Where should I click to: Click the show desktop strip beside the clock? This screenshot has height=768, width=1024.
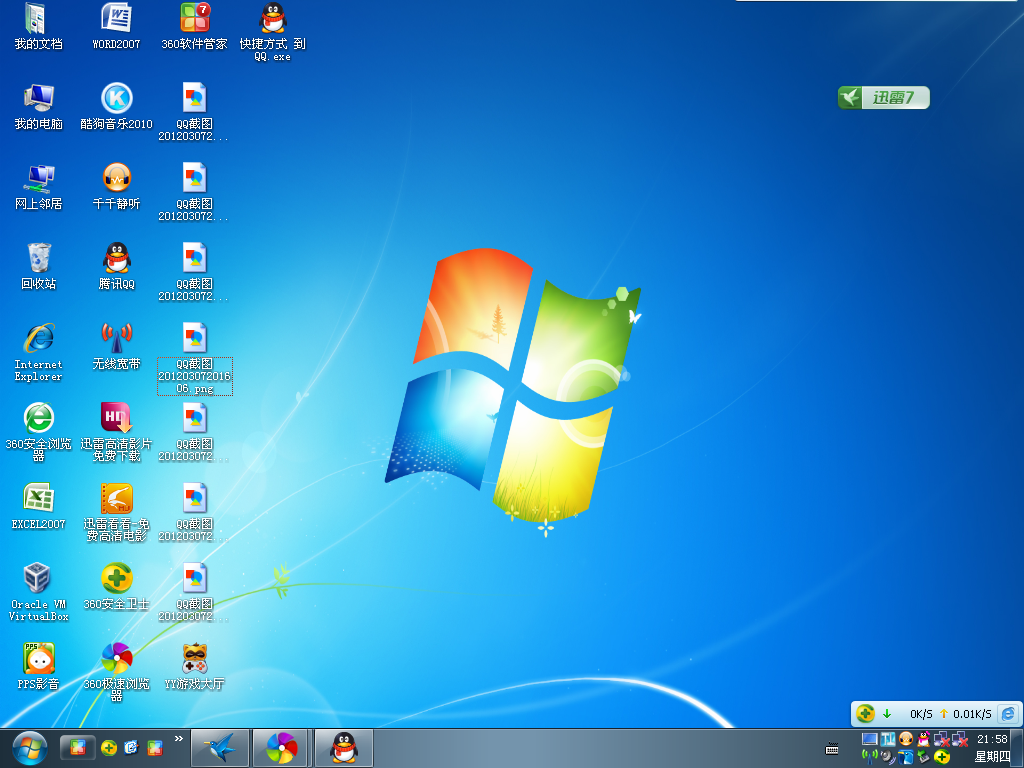click(x=1018, y=748)
